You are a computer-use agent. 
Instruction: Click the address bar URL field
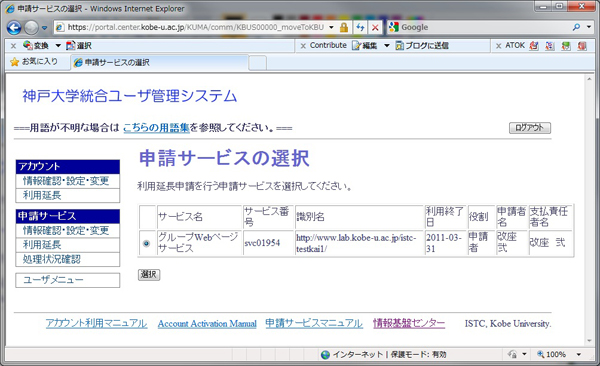191,27
